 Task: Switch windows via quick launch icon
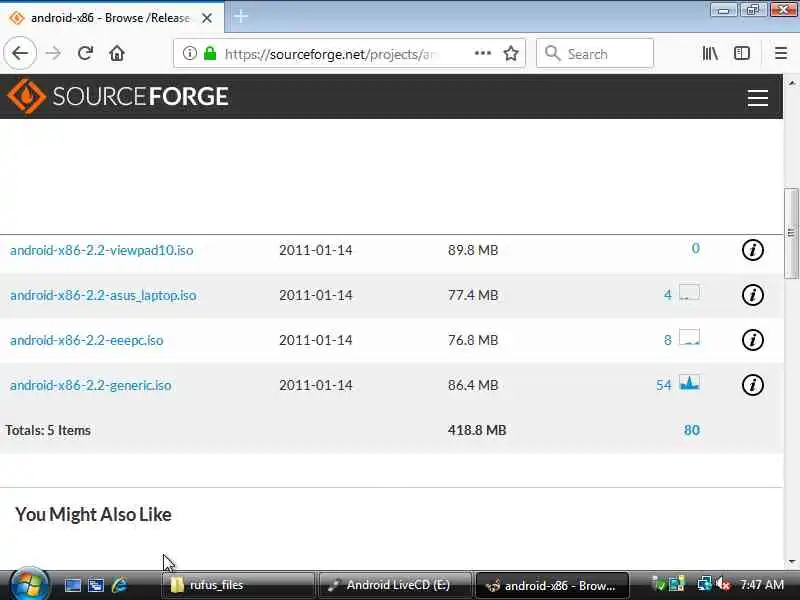coord(96,585)
